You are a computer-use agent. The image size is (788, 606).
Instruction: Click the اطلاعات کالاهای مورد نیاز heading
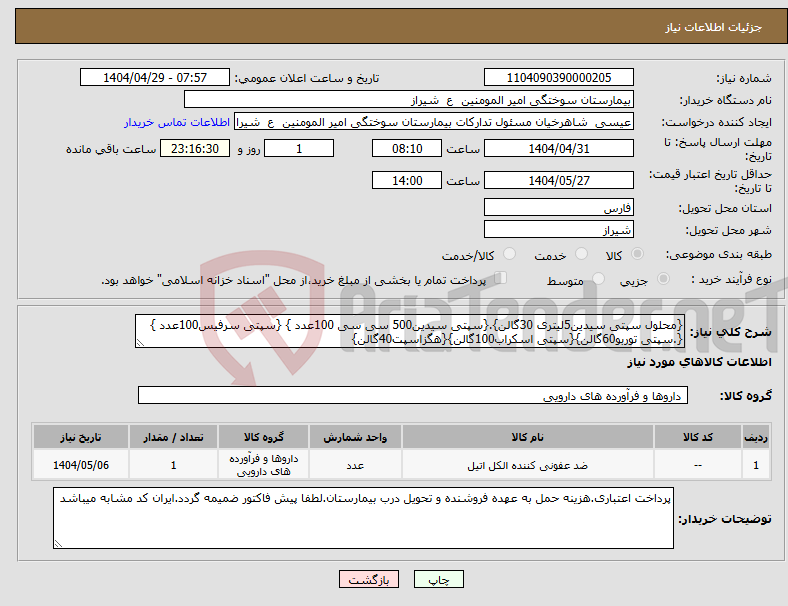pyautogui.click(x=699, y=362)
